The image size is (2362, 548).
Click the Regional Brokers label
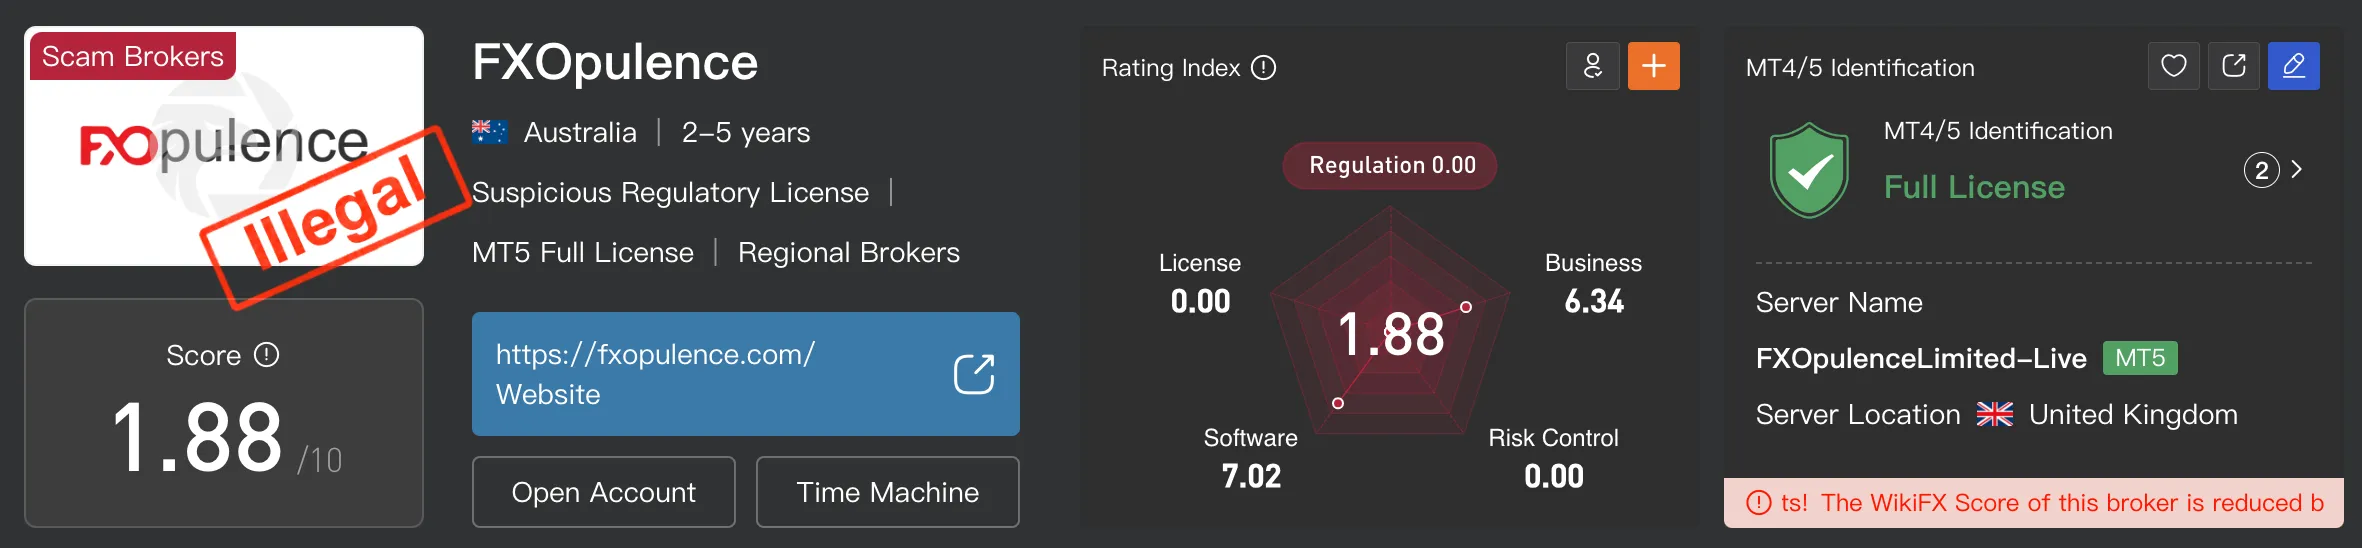click(x=849, y=252)
